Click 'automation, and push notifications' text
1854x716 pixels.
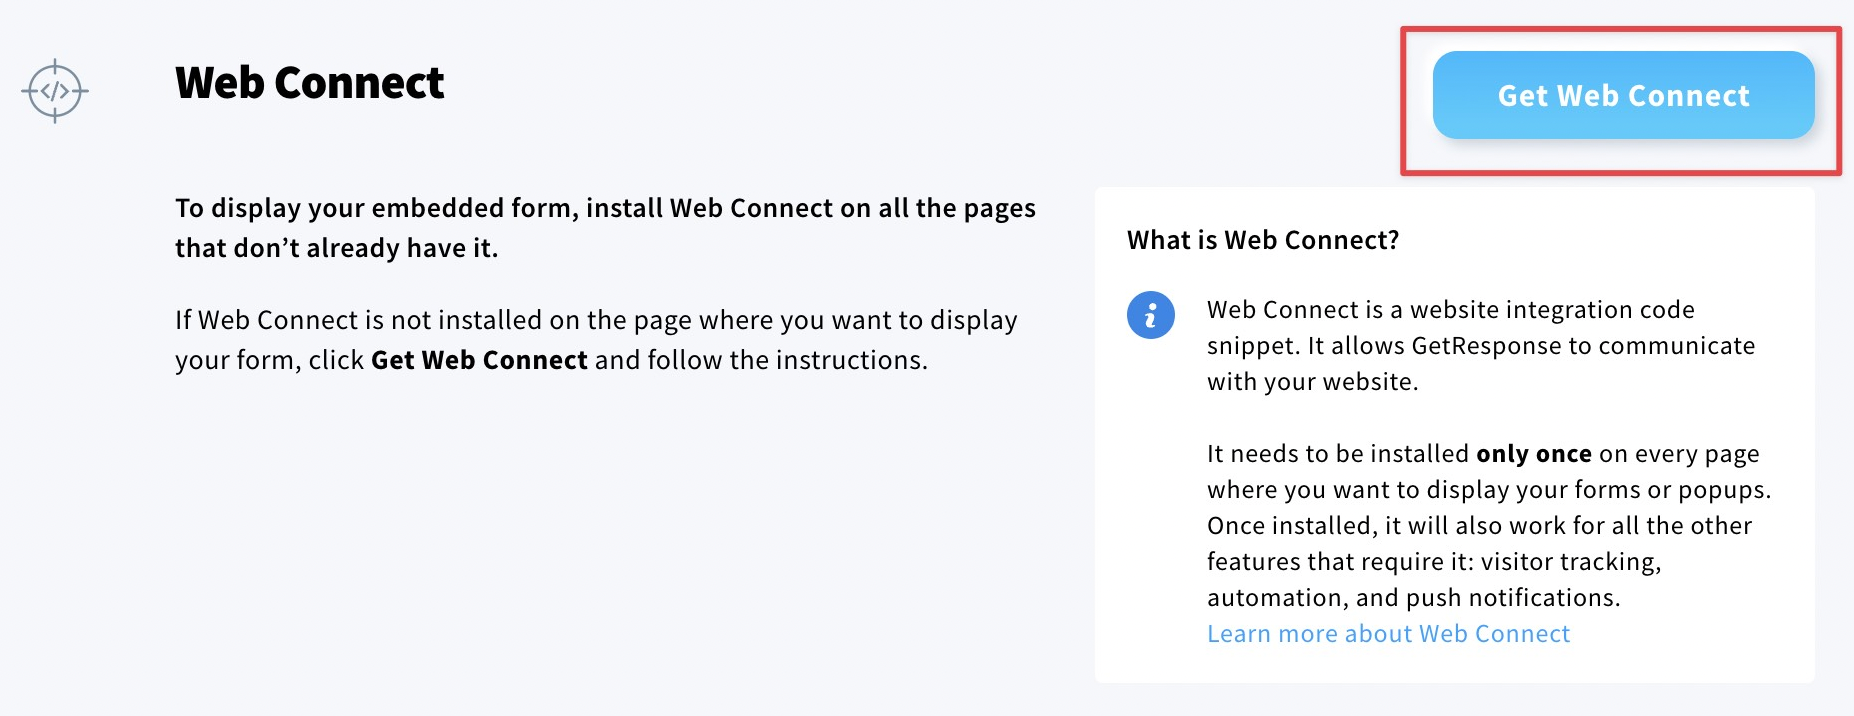[1413, 598]
